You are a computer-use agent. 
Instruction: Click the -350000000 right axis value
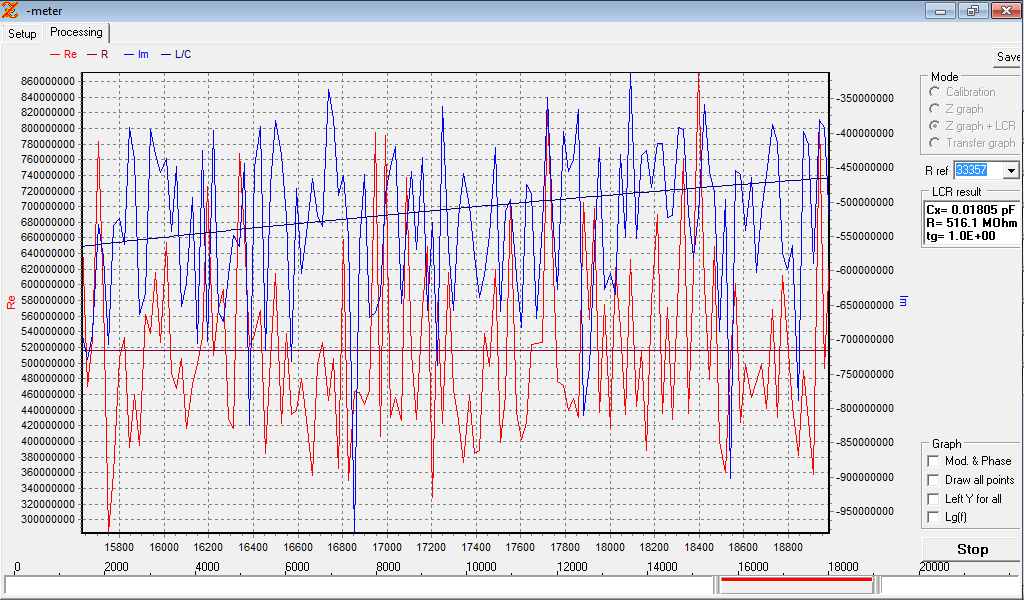863,99
